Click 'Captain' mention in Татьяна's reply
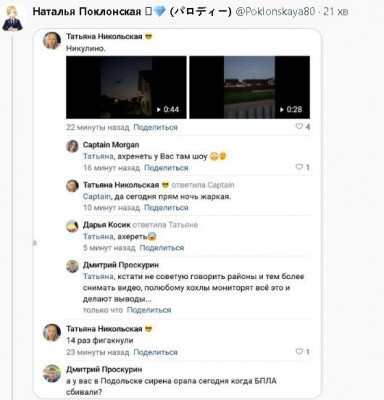This screenshot has width=384, height=400. pos(97,197)
